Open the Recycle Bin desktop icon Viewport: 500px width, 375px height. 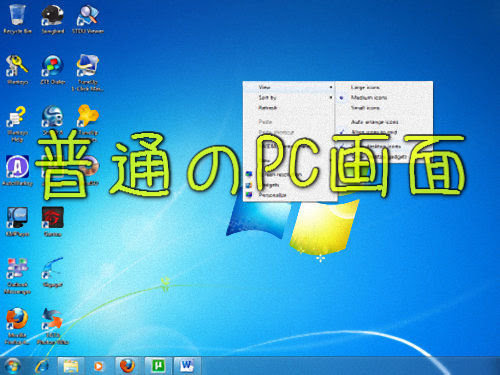point(17,19)
